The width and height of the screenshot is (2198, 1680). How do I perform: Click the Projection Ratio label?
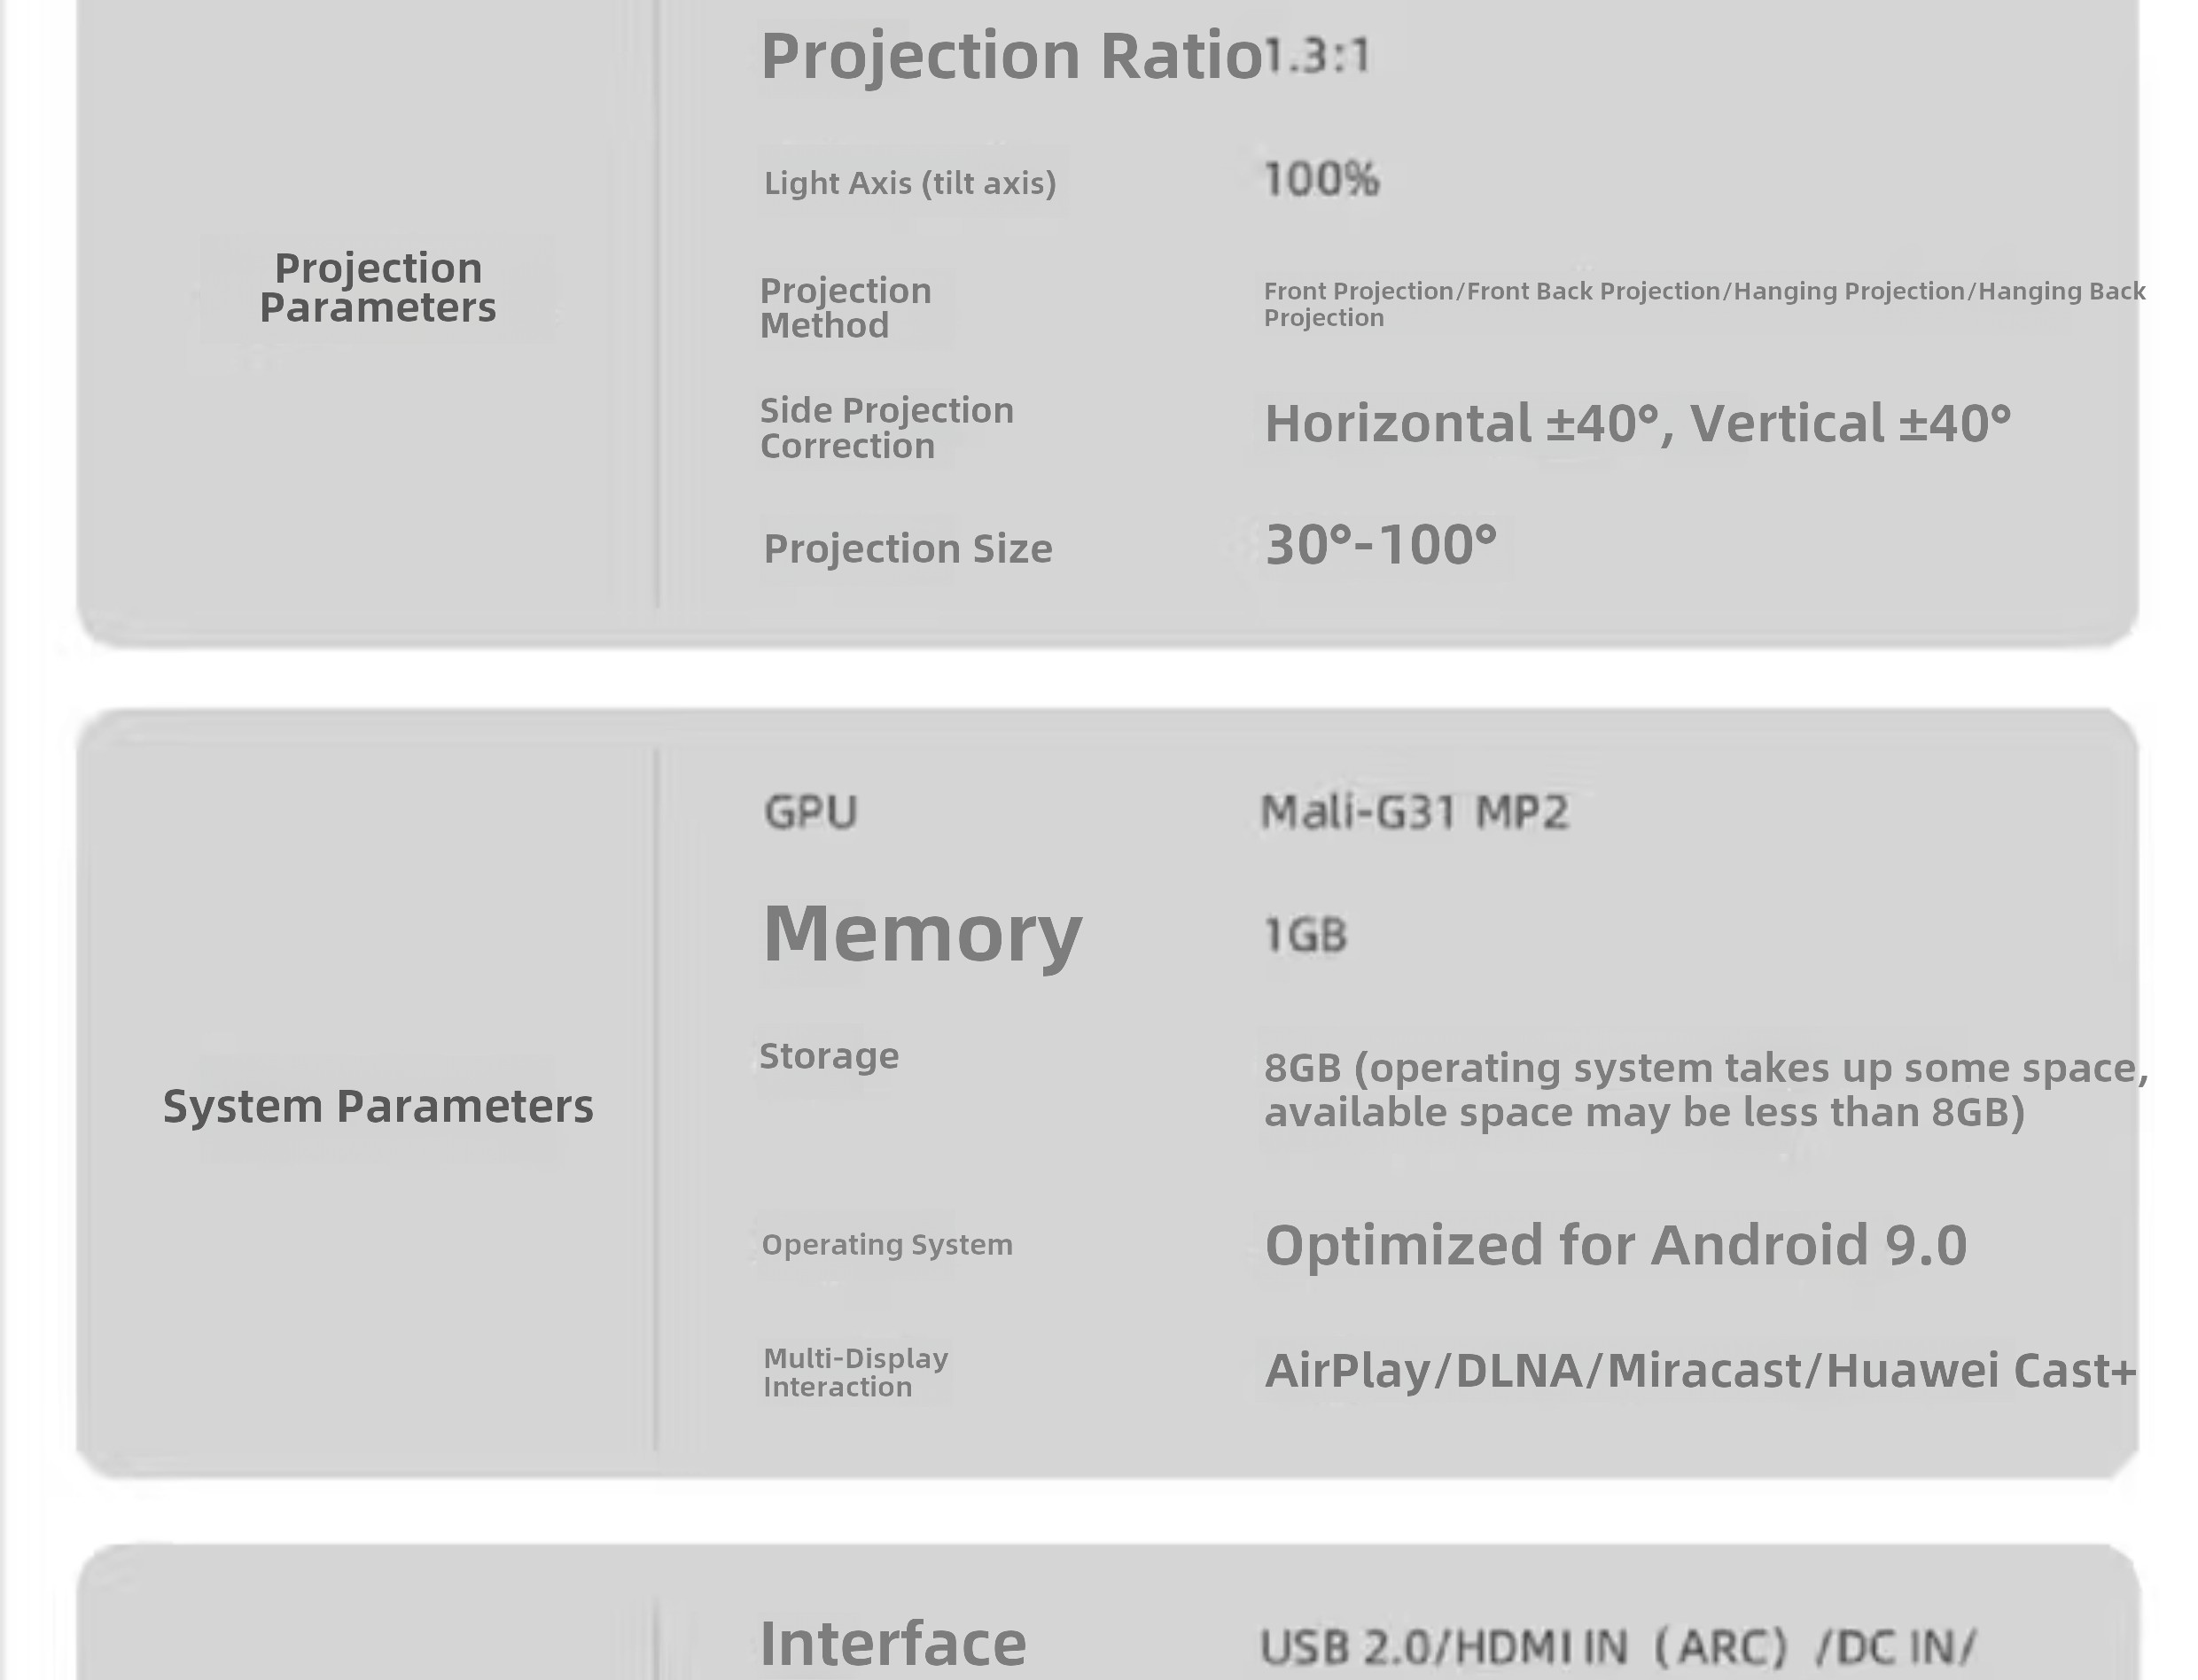[x=1010, y=56]
